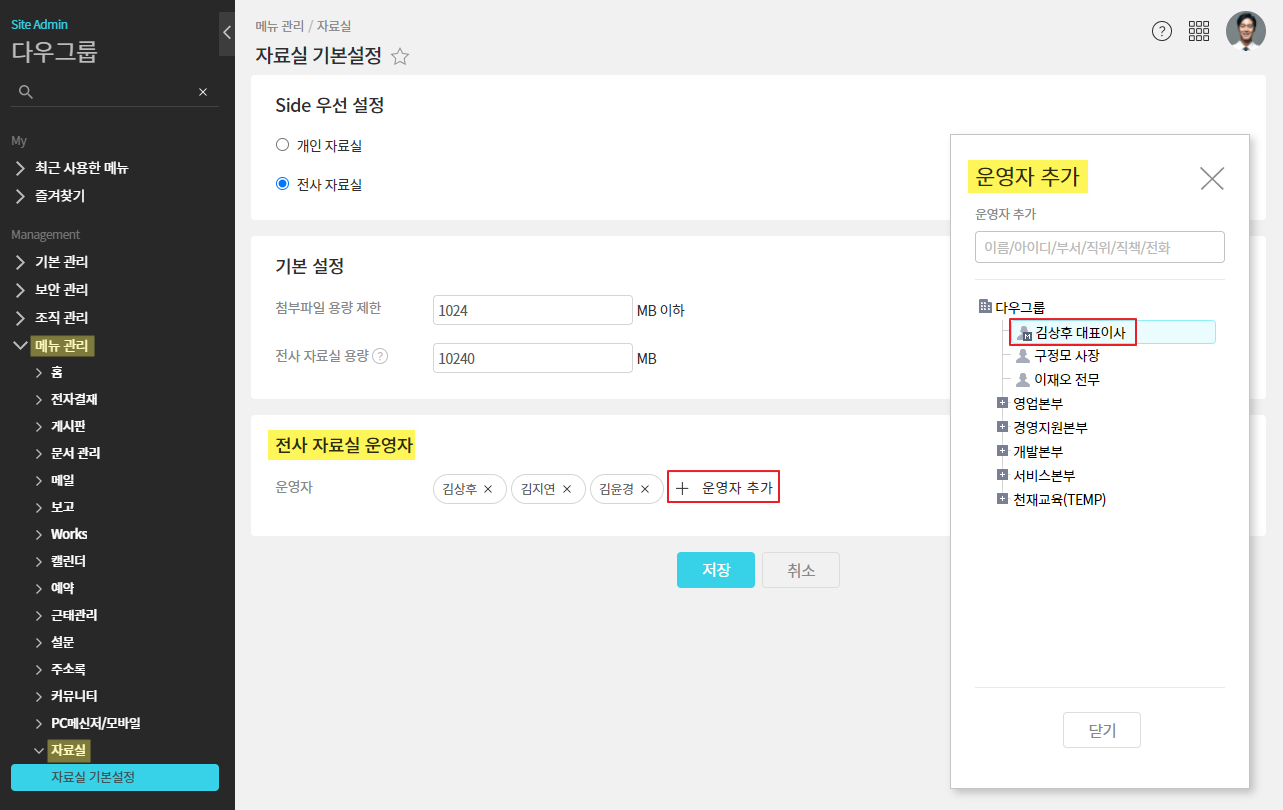
Task: Select 구정모 사장 in organization tree
Action: click(x=1066, y=356)
